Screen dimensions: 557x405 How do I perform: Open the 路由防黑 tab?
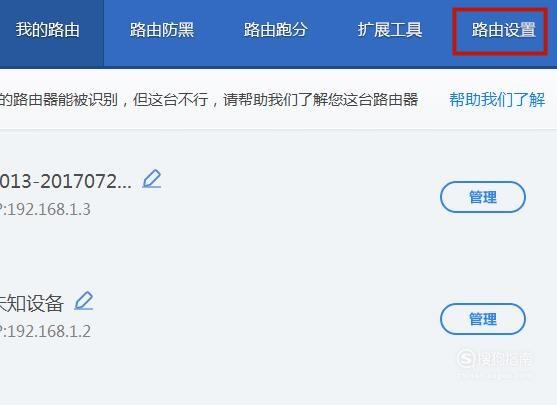point(162,29)
